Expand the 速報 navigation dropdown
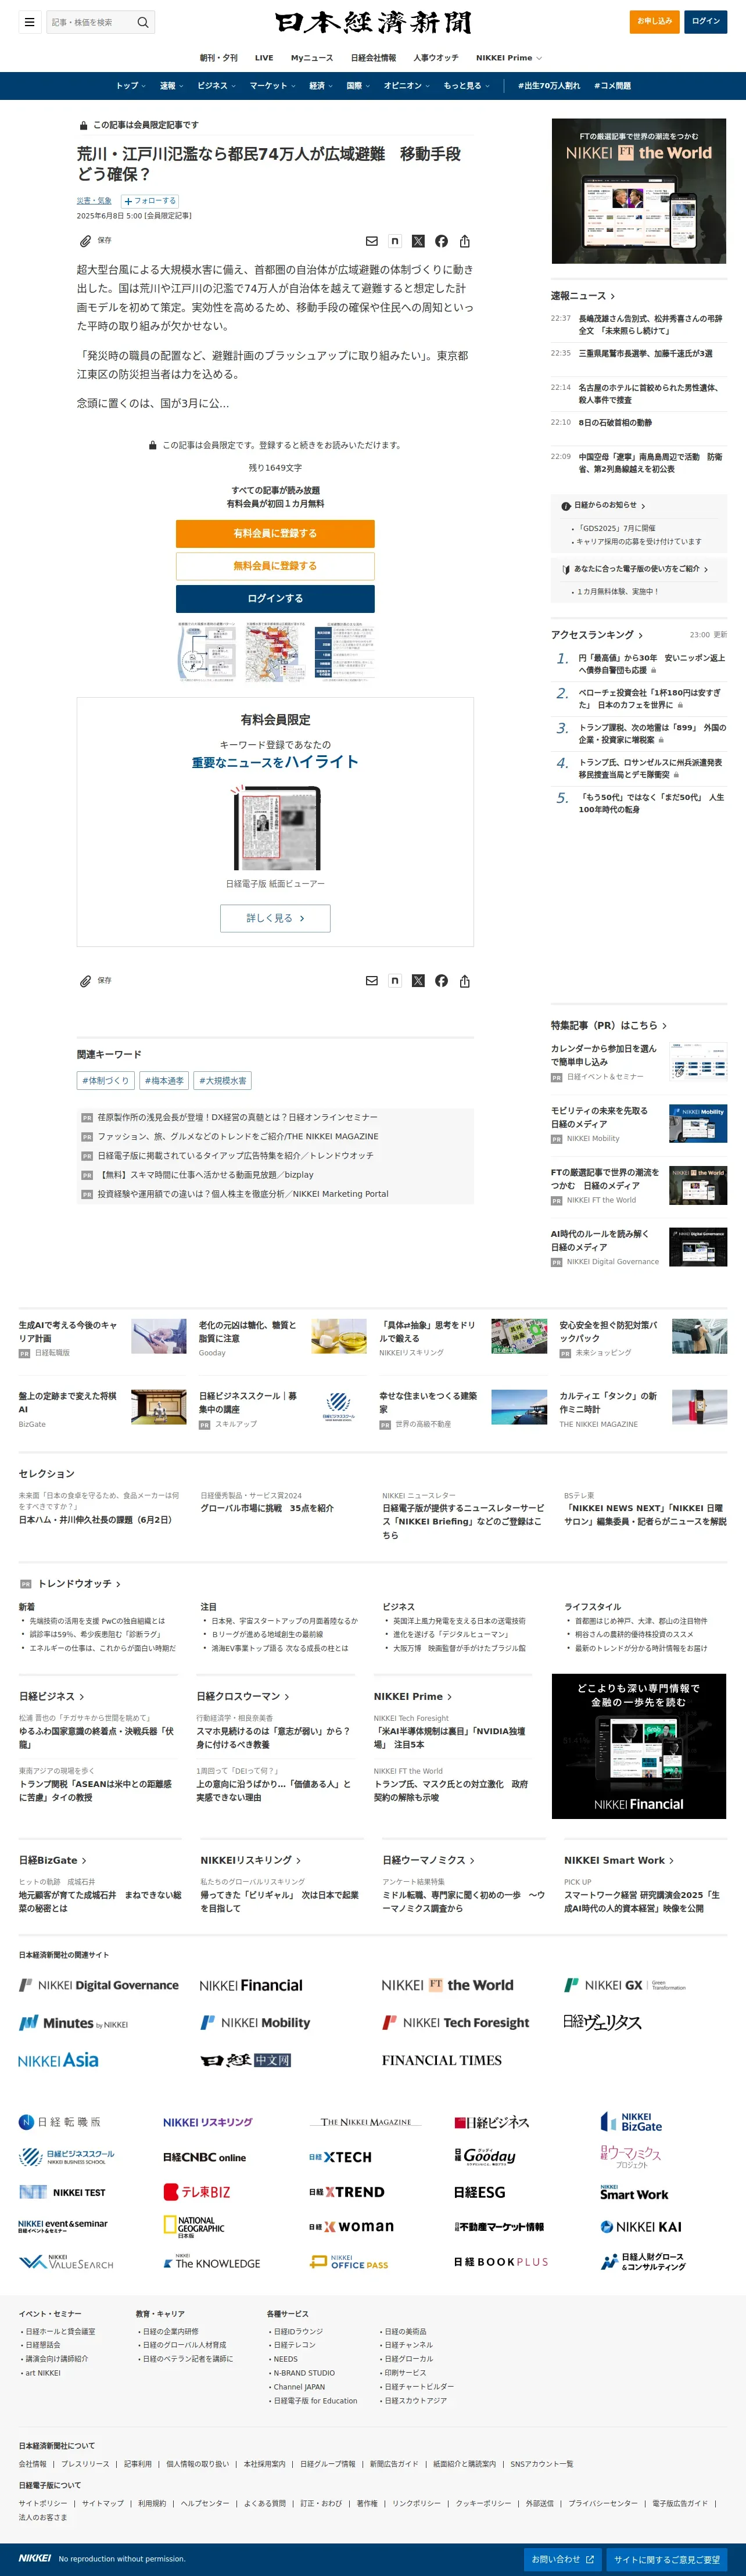Screen dimensions: 746x2576 171,86
